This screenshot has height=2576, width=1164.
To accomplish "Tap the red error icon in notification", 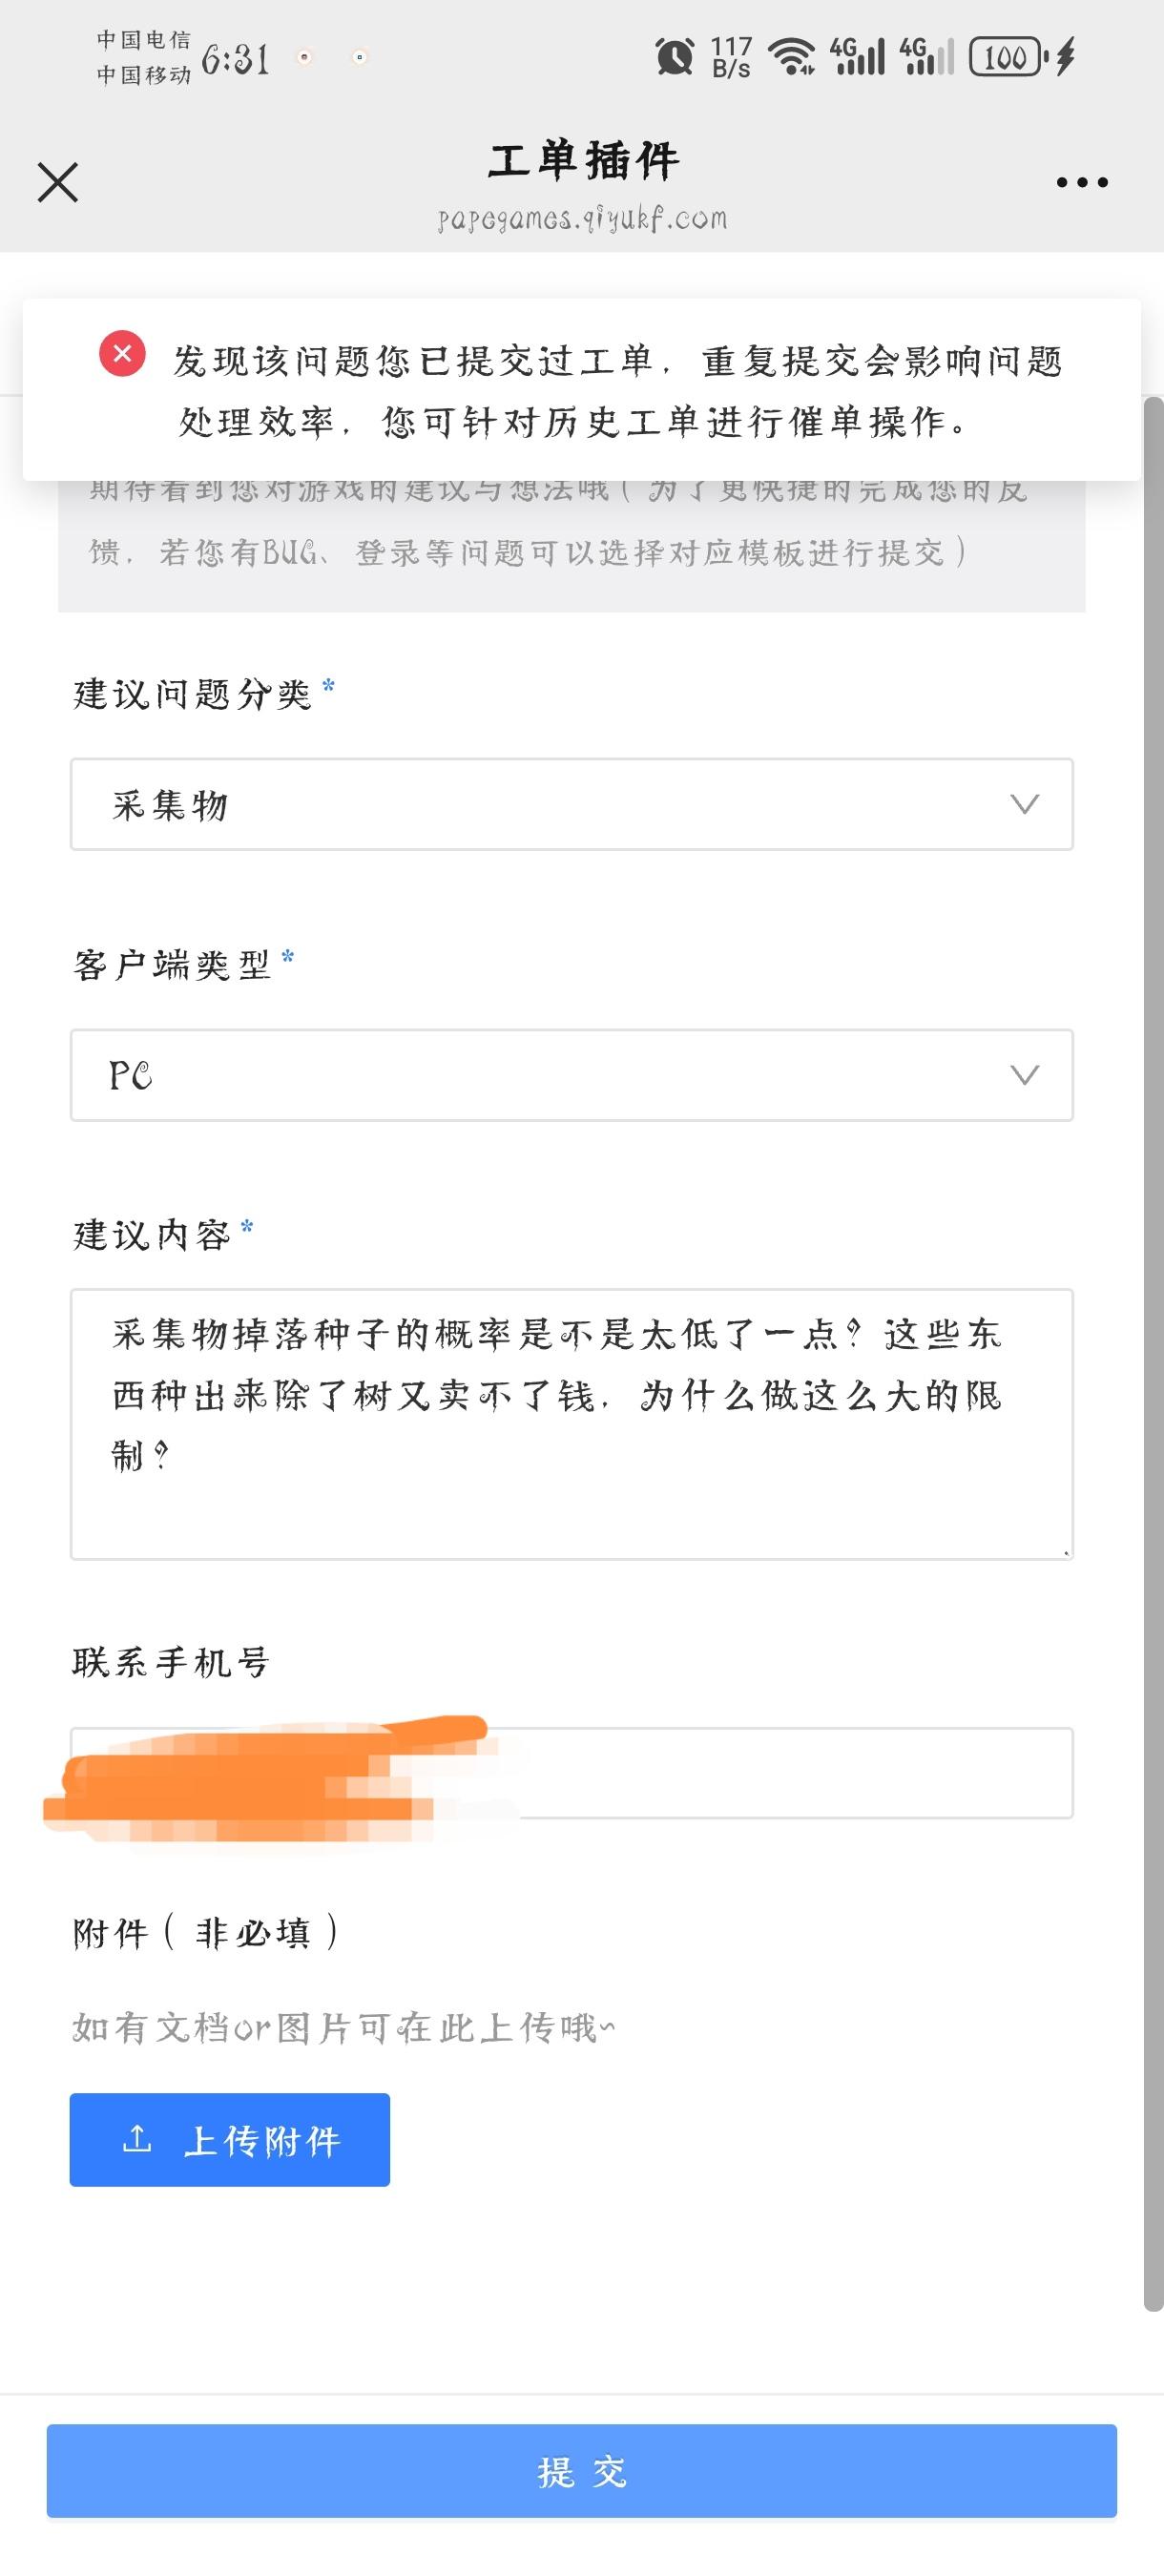I will (x=122, y=354).
